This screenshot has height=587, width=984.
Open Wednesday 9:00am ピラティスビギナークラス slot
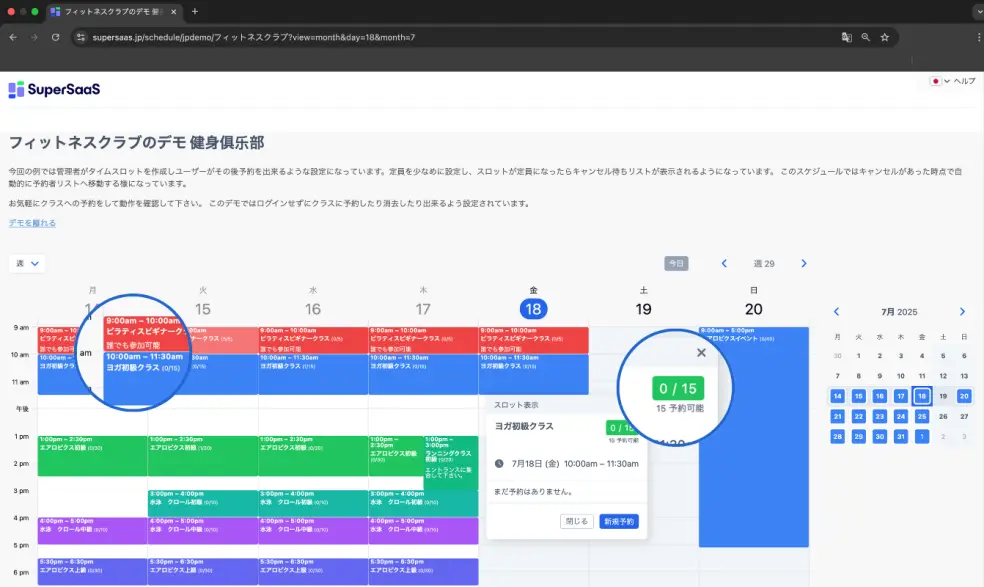[313, 340]
